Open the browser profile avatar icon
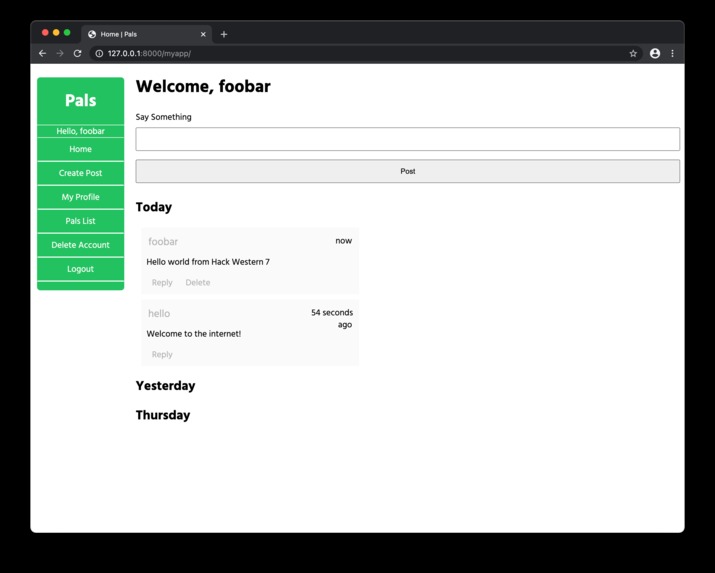 pos(655,53)
